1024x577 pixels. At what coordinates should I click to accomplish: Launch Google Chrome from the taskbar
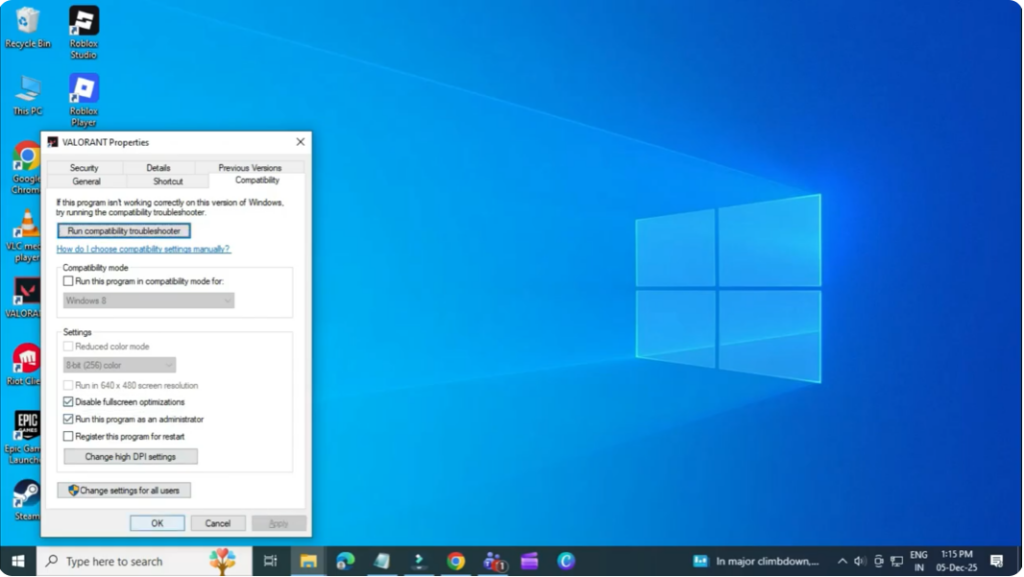[x=456, y=561]
